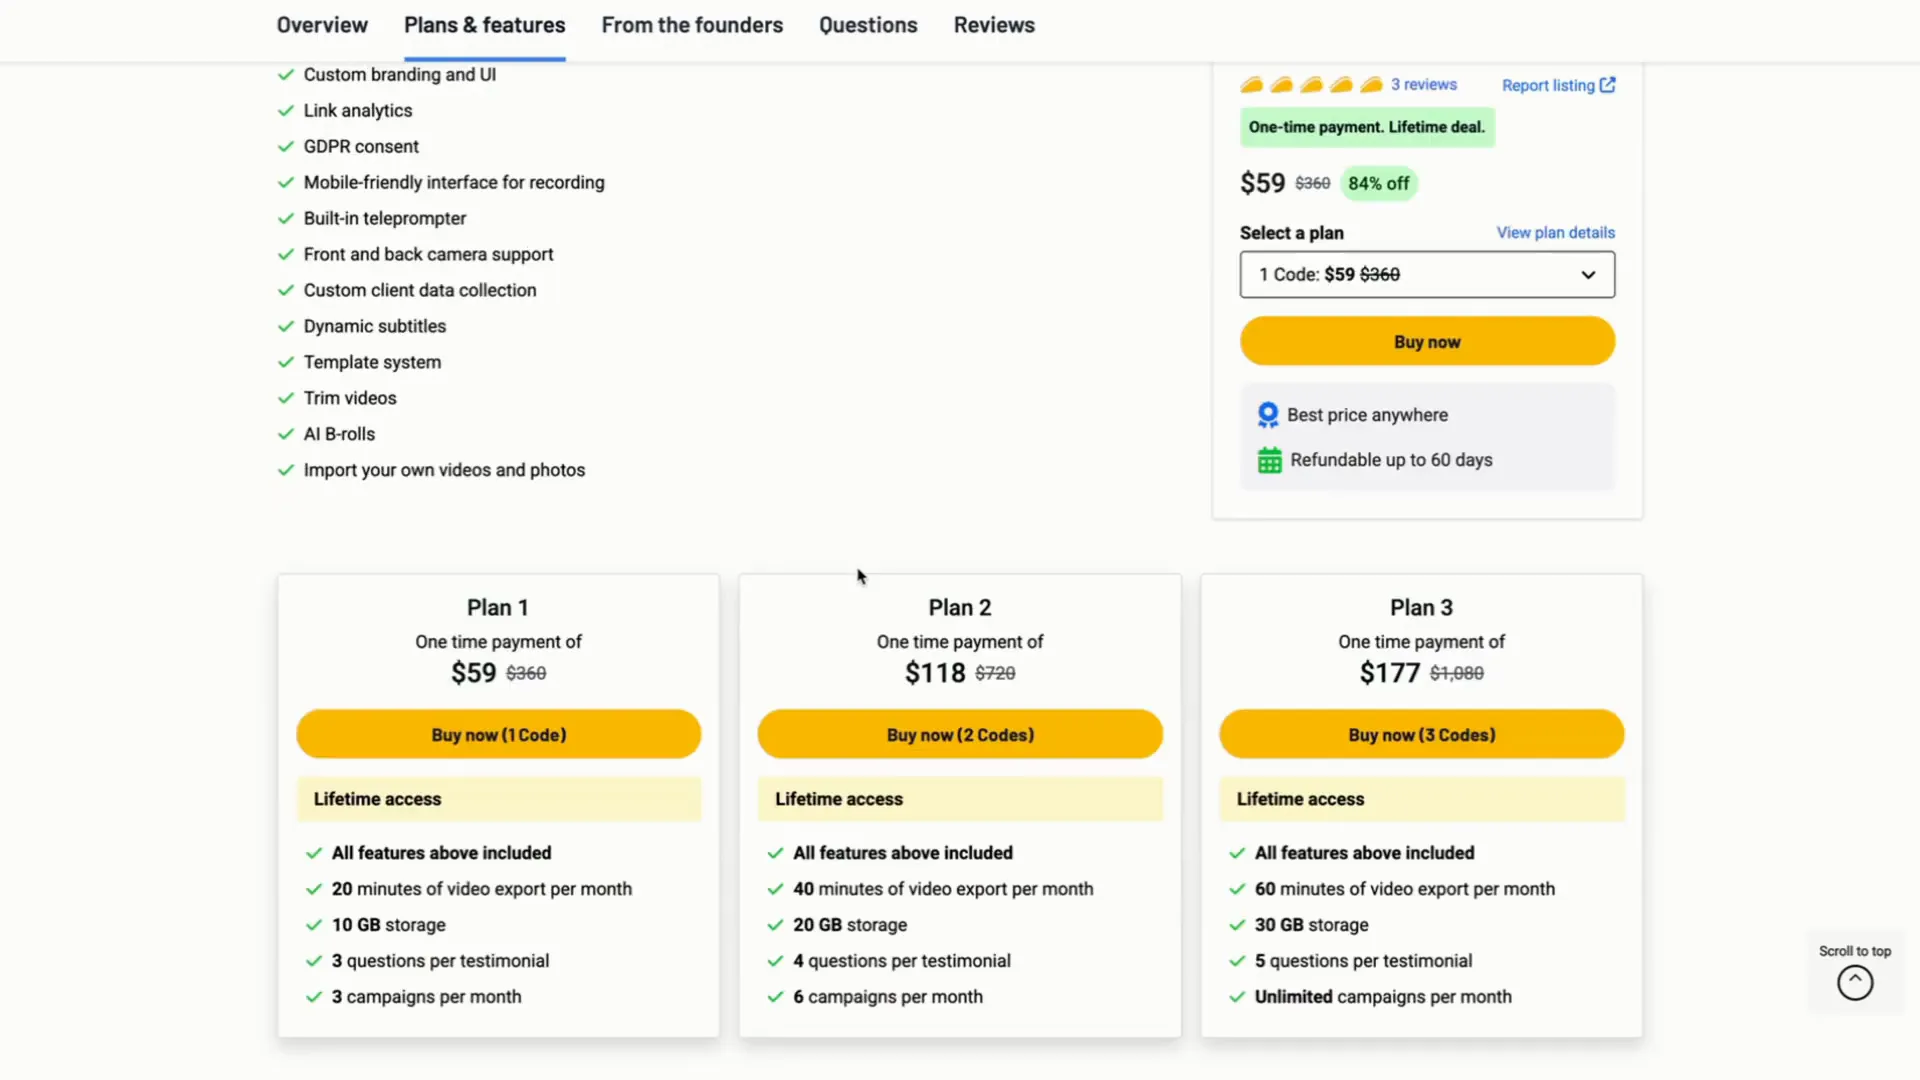Image resolution: width=1920 pixels, height=1080 pixels.
Task: Click One-time payment. Lifetime deal. banner
Action: click(1367, 127)
